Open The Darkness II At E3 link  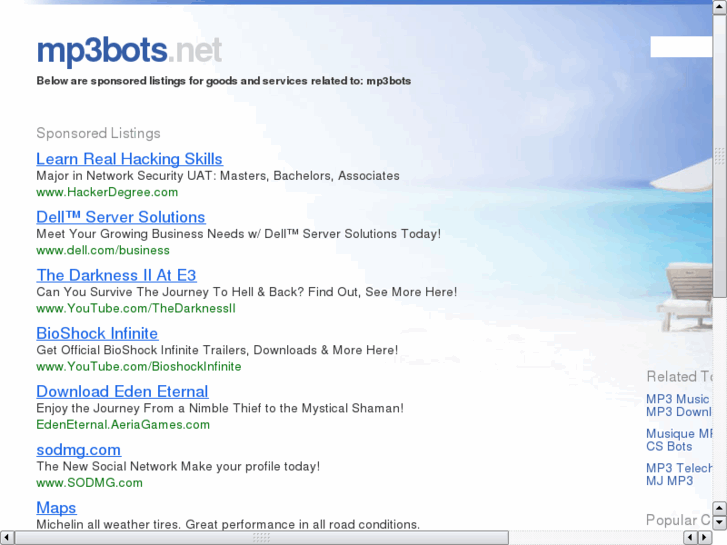[116, 275]
